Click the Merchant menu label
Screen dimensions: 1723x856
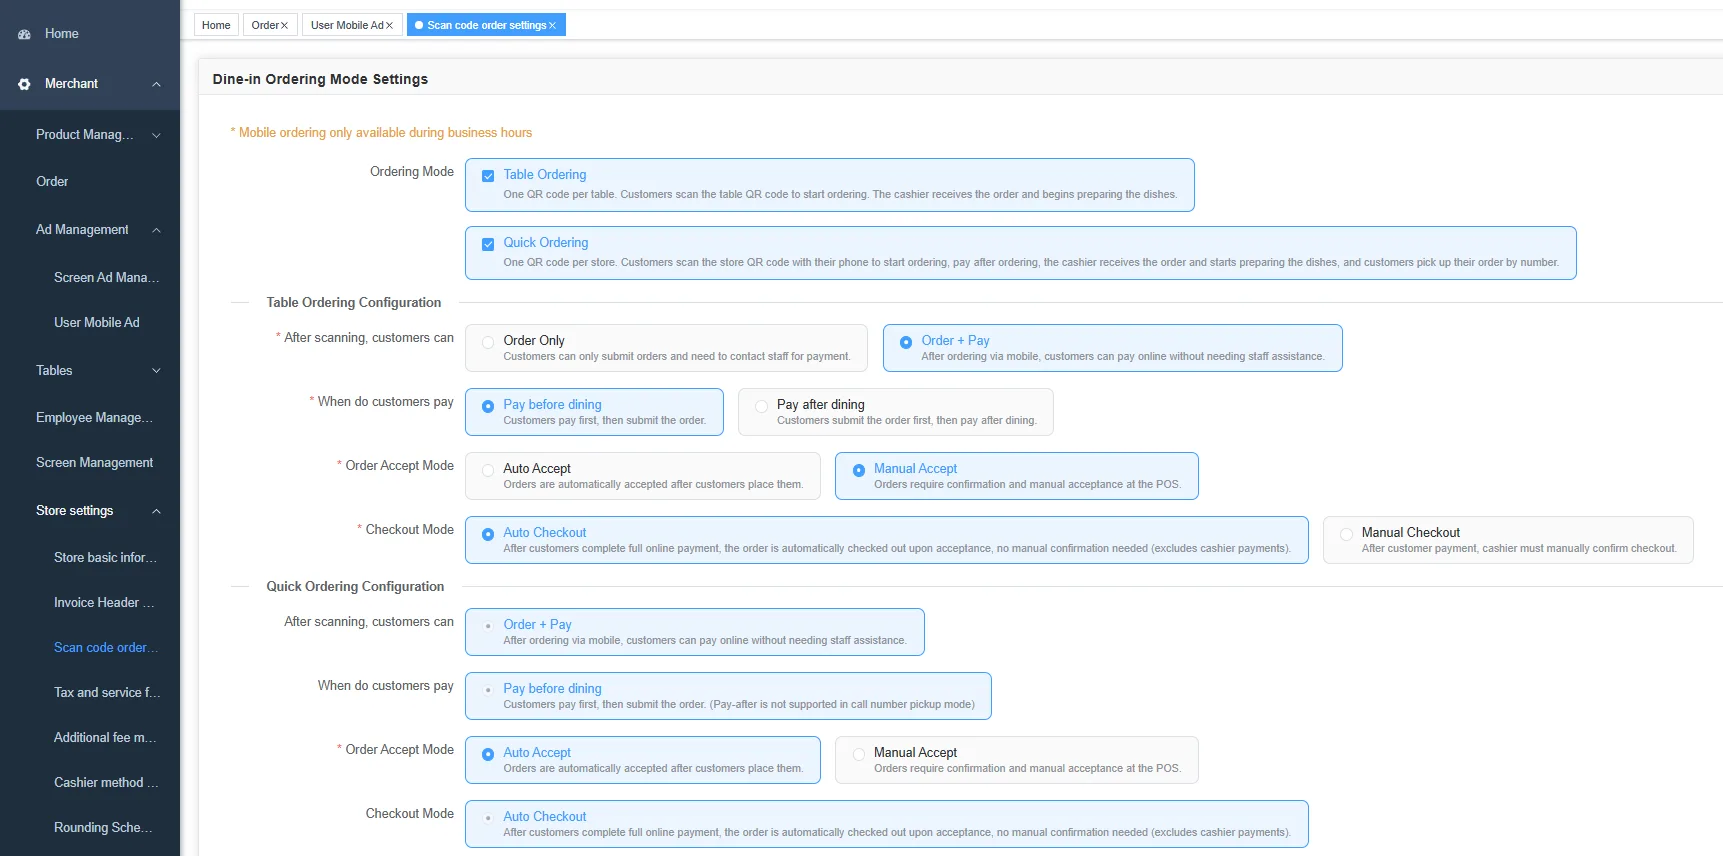coord(71,84)
